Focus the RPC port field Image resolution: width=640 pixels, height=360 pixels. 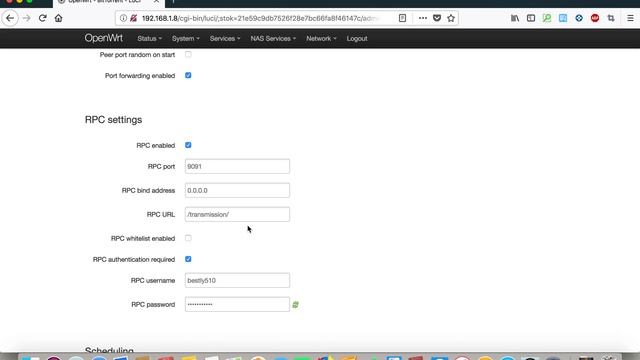click(x=237, y=167)
